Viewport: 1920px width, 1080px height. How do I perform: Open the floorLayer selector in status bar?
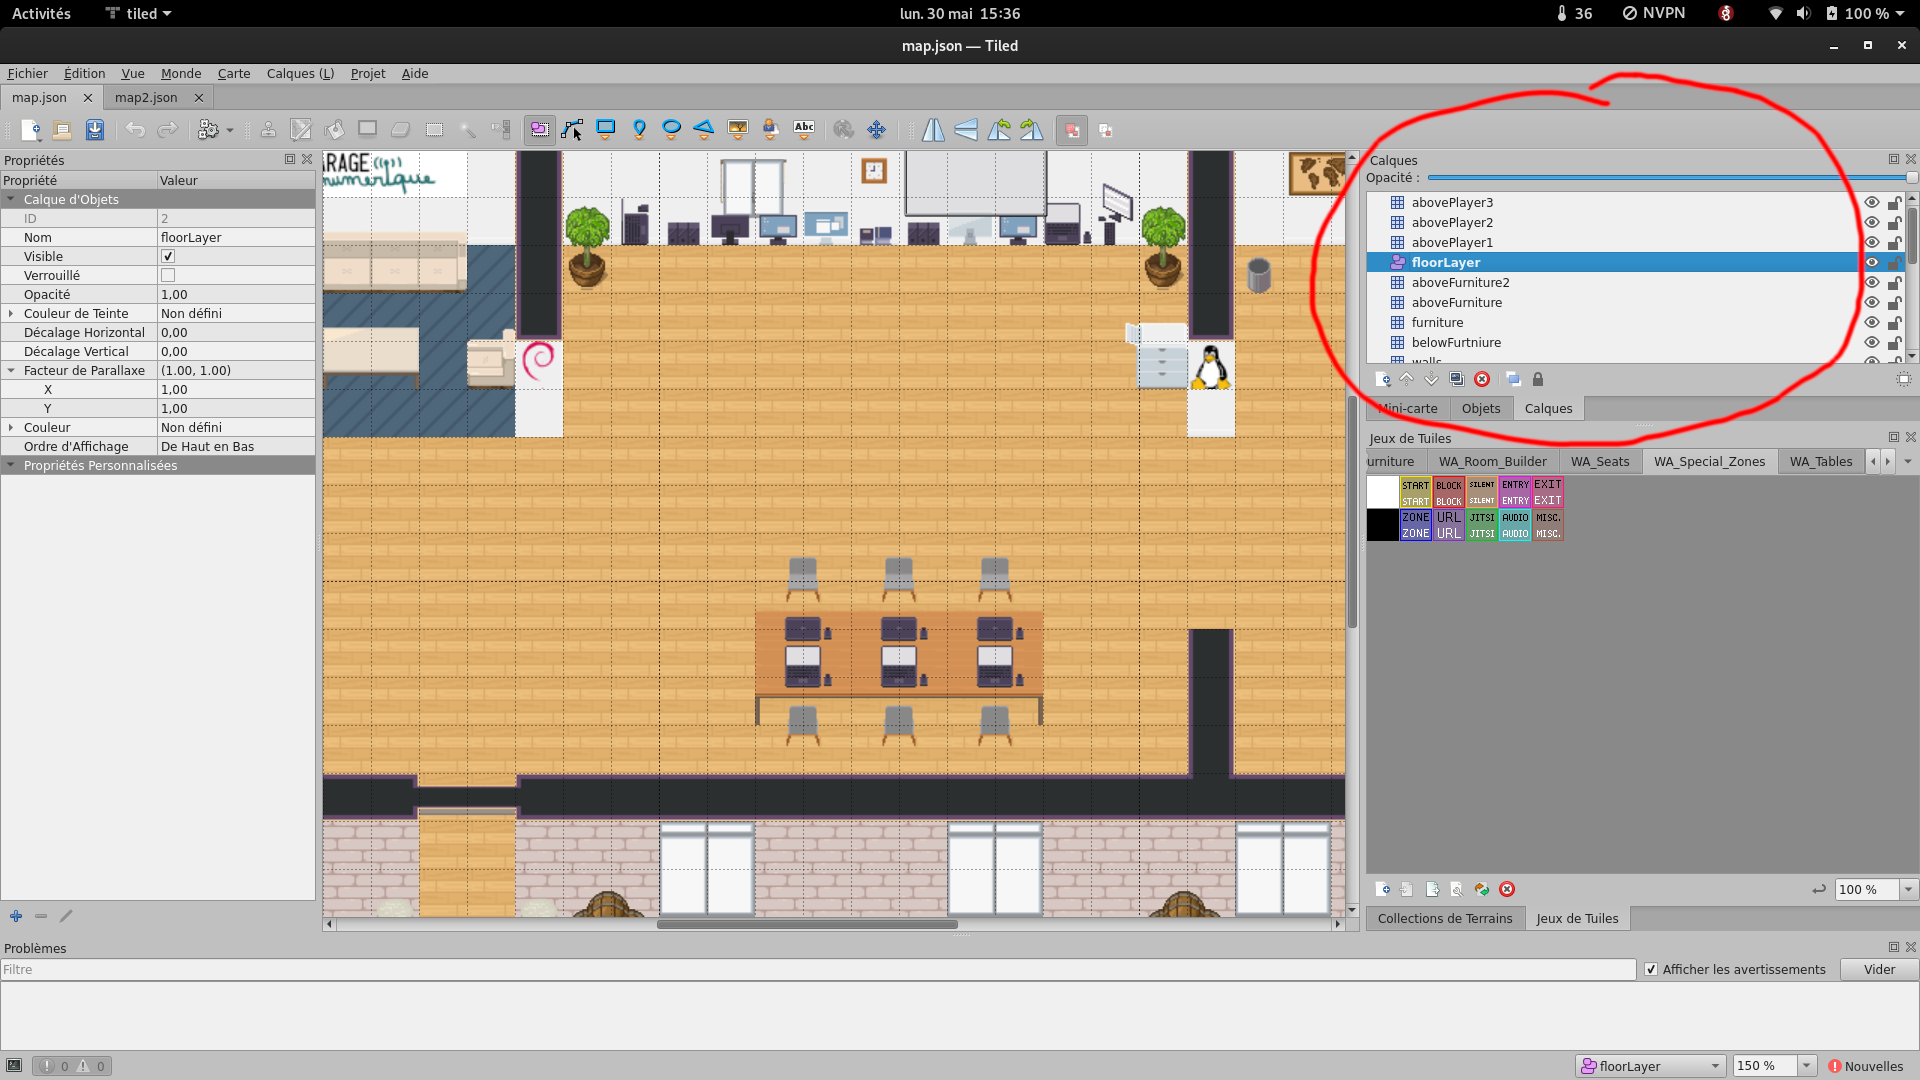tap(1652, 1066)
